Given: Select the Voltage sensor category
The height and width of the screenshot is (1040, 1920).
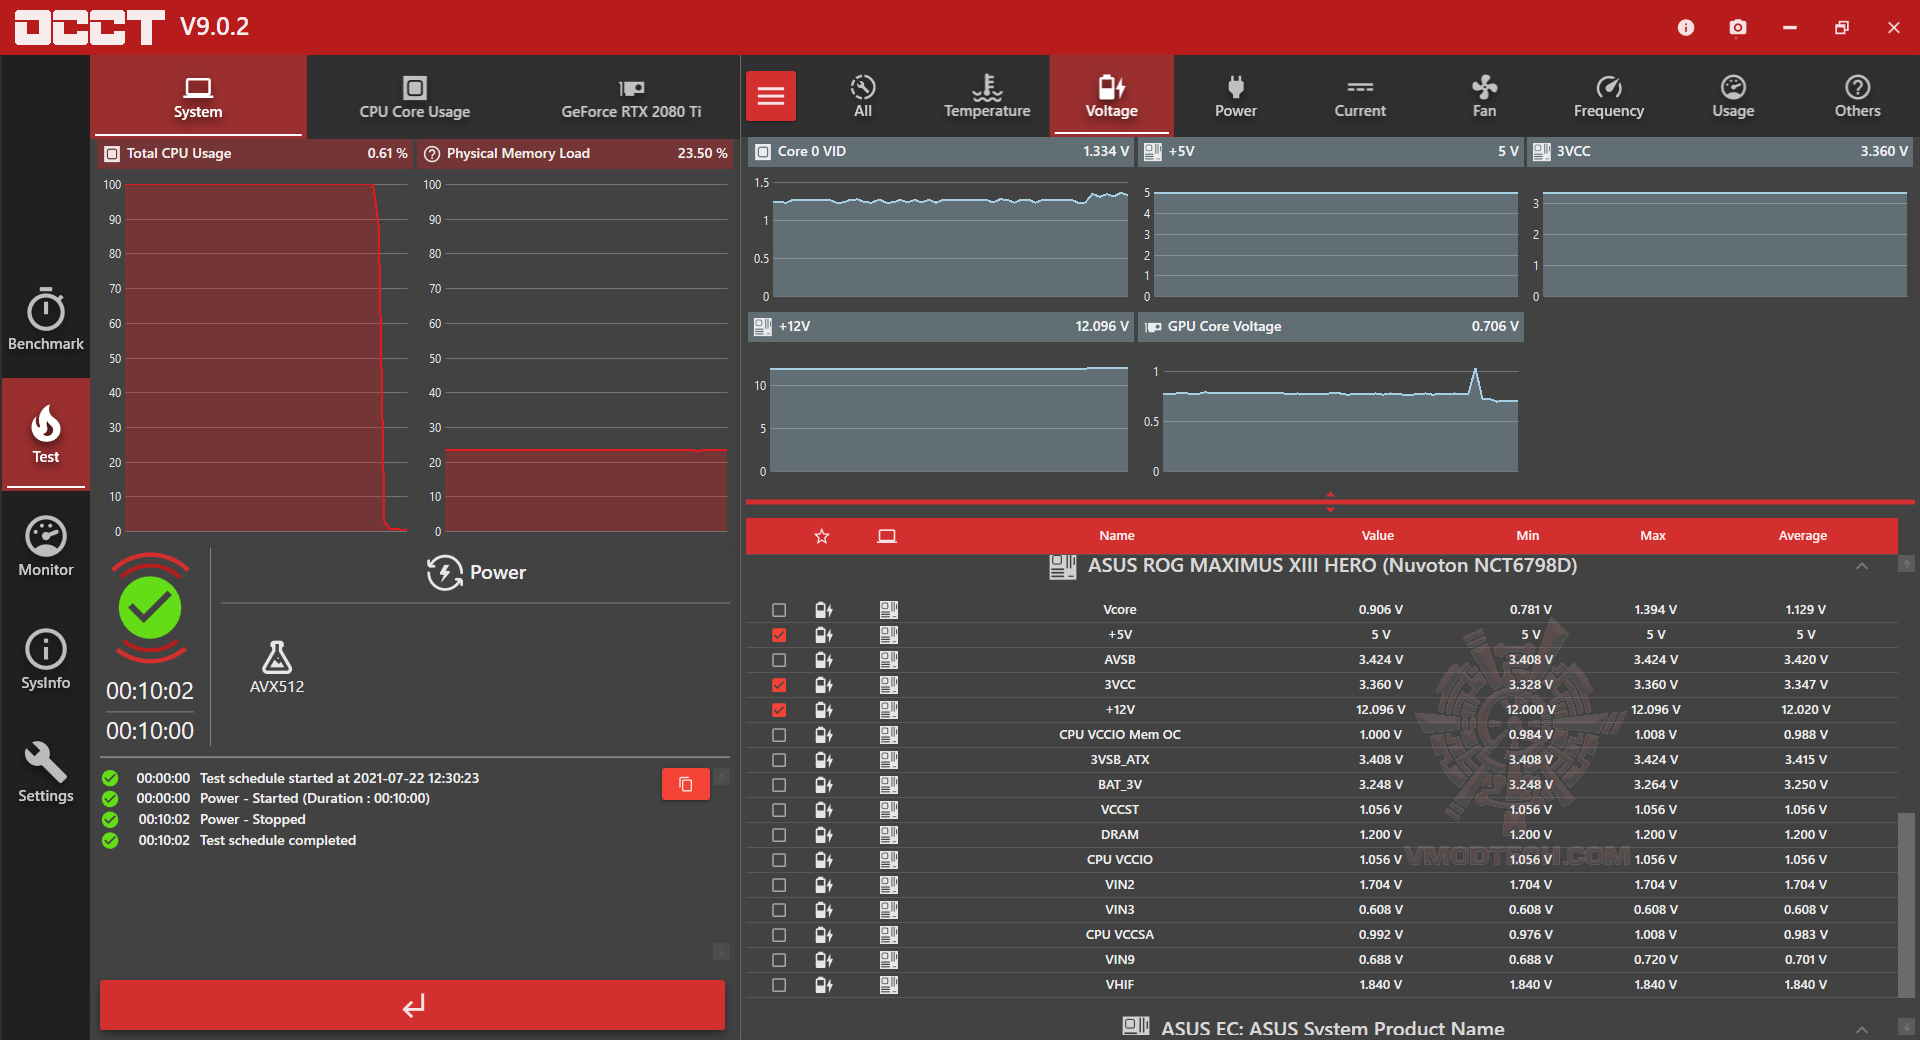Looking at the screenshot, I should coord(1112,96).
